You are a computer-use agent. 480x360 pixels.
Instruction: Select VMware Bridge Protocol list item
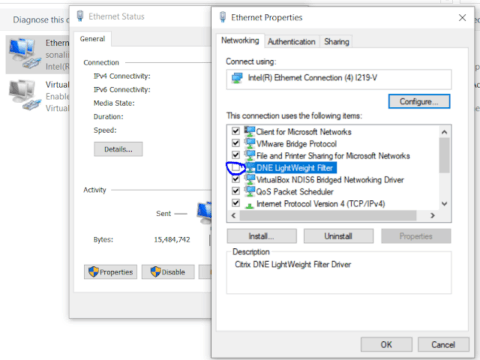(x=296, y=144)
